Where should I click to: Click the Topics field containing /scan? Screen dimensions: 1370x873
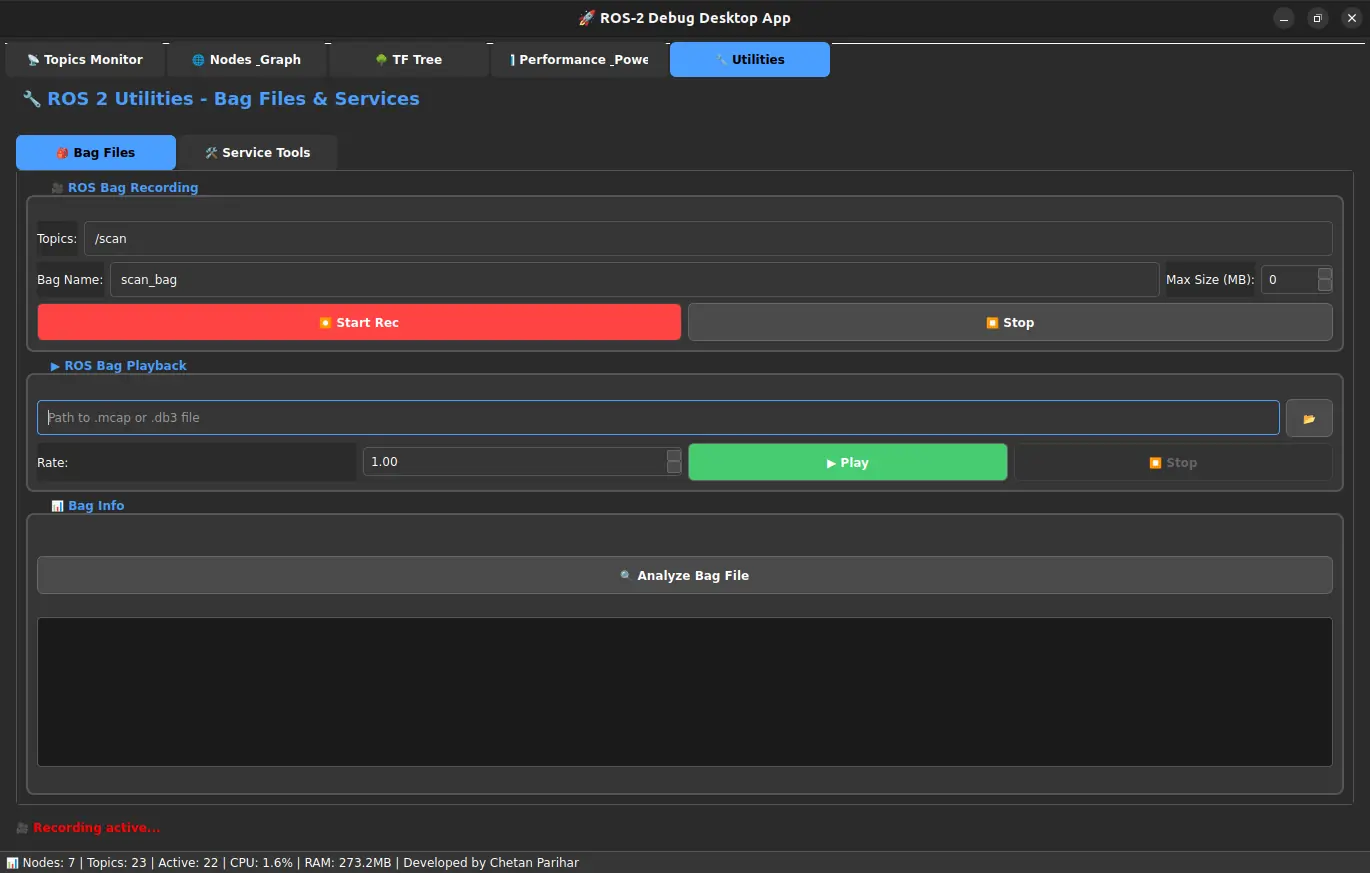pos(707,238)
